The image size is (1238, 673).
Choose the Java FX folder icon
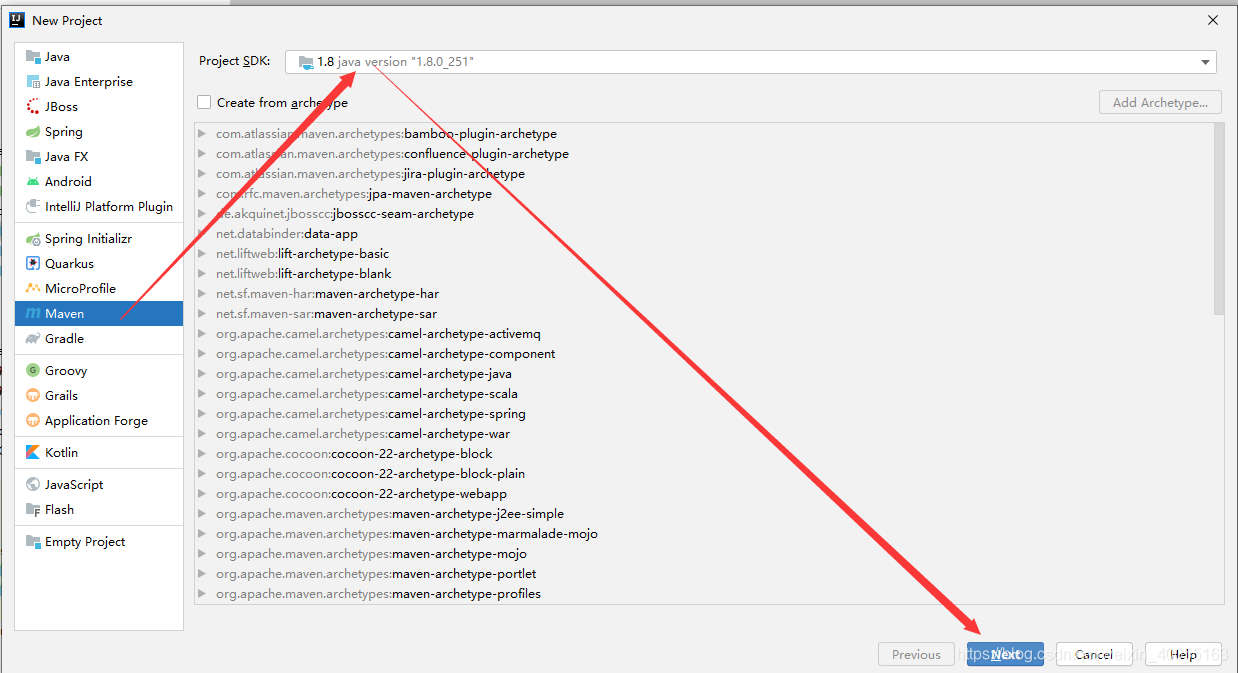[x=33, y=157]
